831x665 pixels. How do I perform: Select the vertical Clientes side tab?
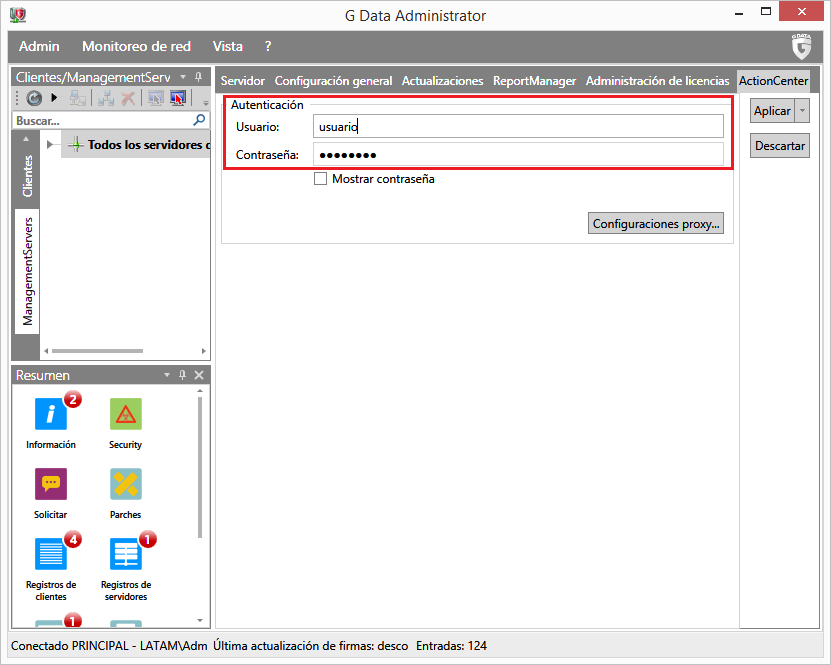(28, 175)
